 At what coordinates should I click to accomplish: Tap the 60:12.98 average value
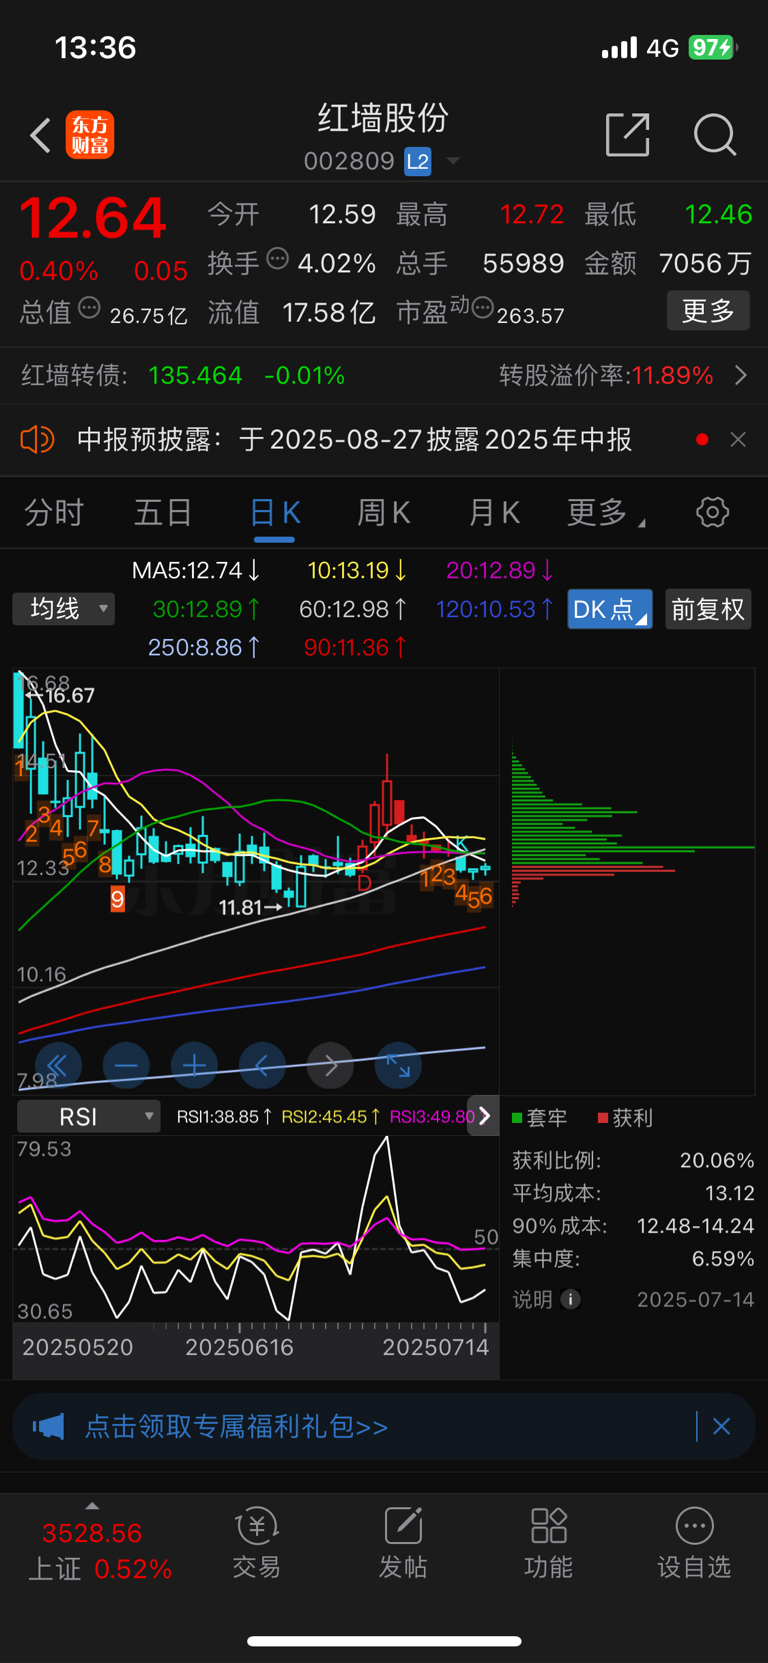click(x=353, y=609)
